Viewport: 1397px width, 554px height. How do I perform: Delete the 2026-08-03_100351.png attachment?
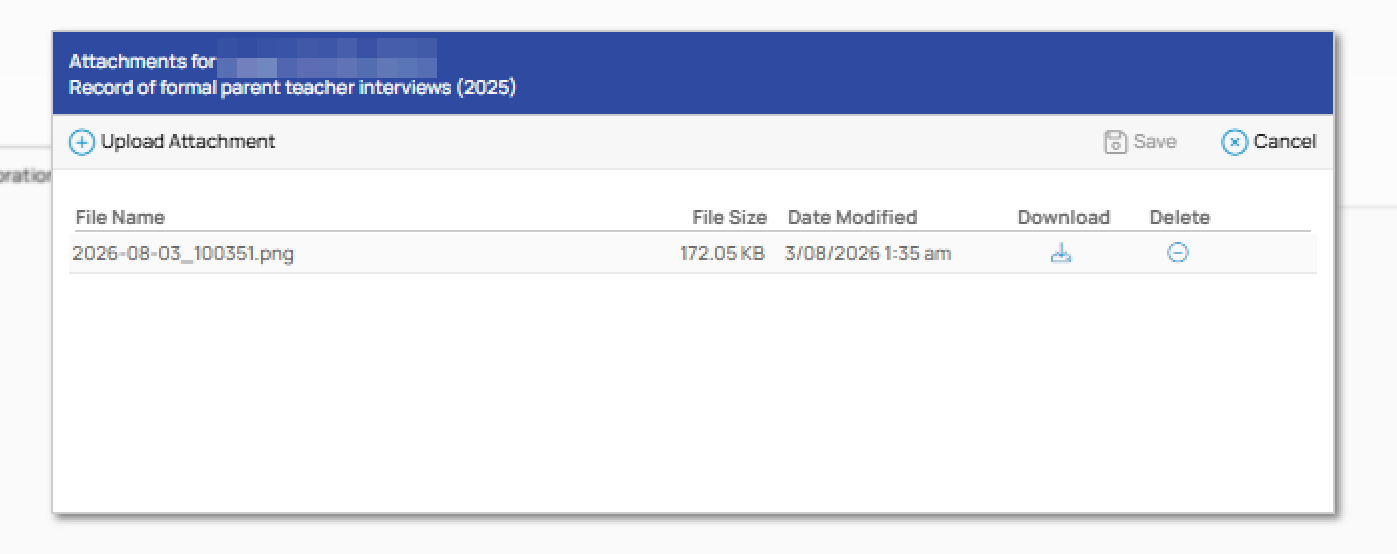1178,254
